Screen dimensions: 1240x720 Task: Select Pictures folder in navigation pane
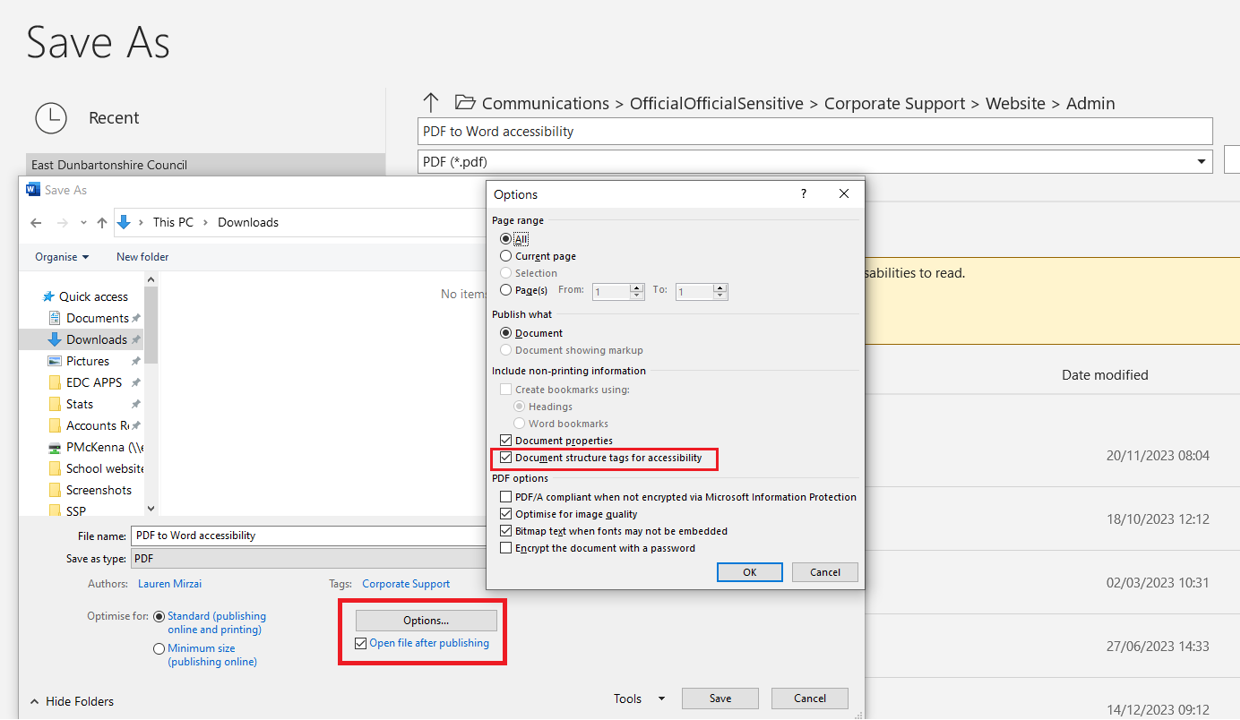pos(88,361)
